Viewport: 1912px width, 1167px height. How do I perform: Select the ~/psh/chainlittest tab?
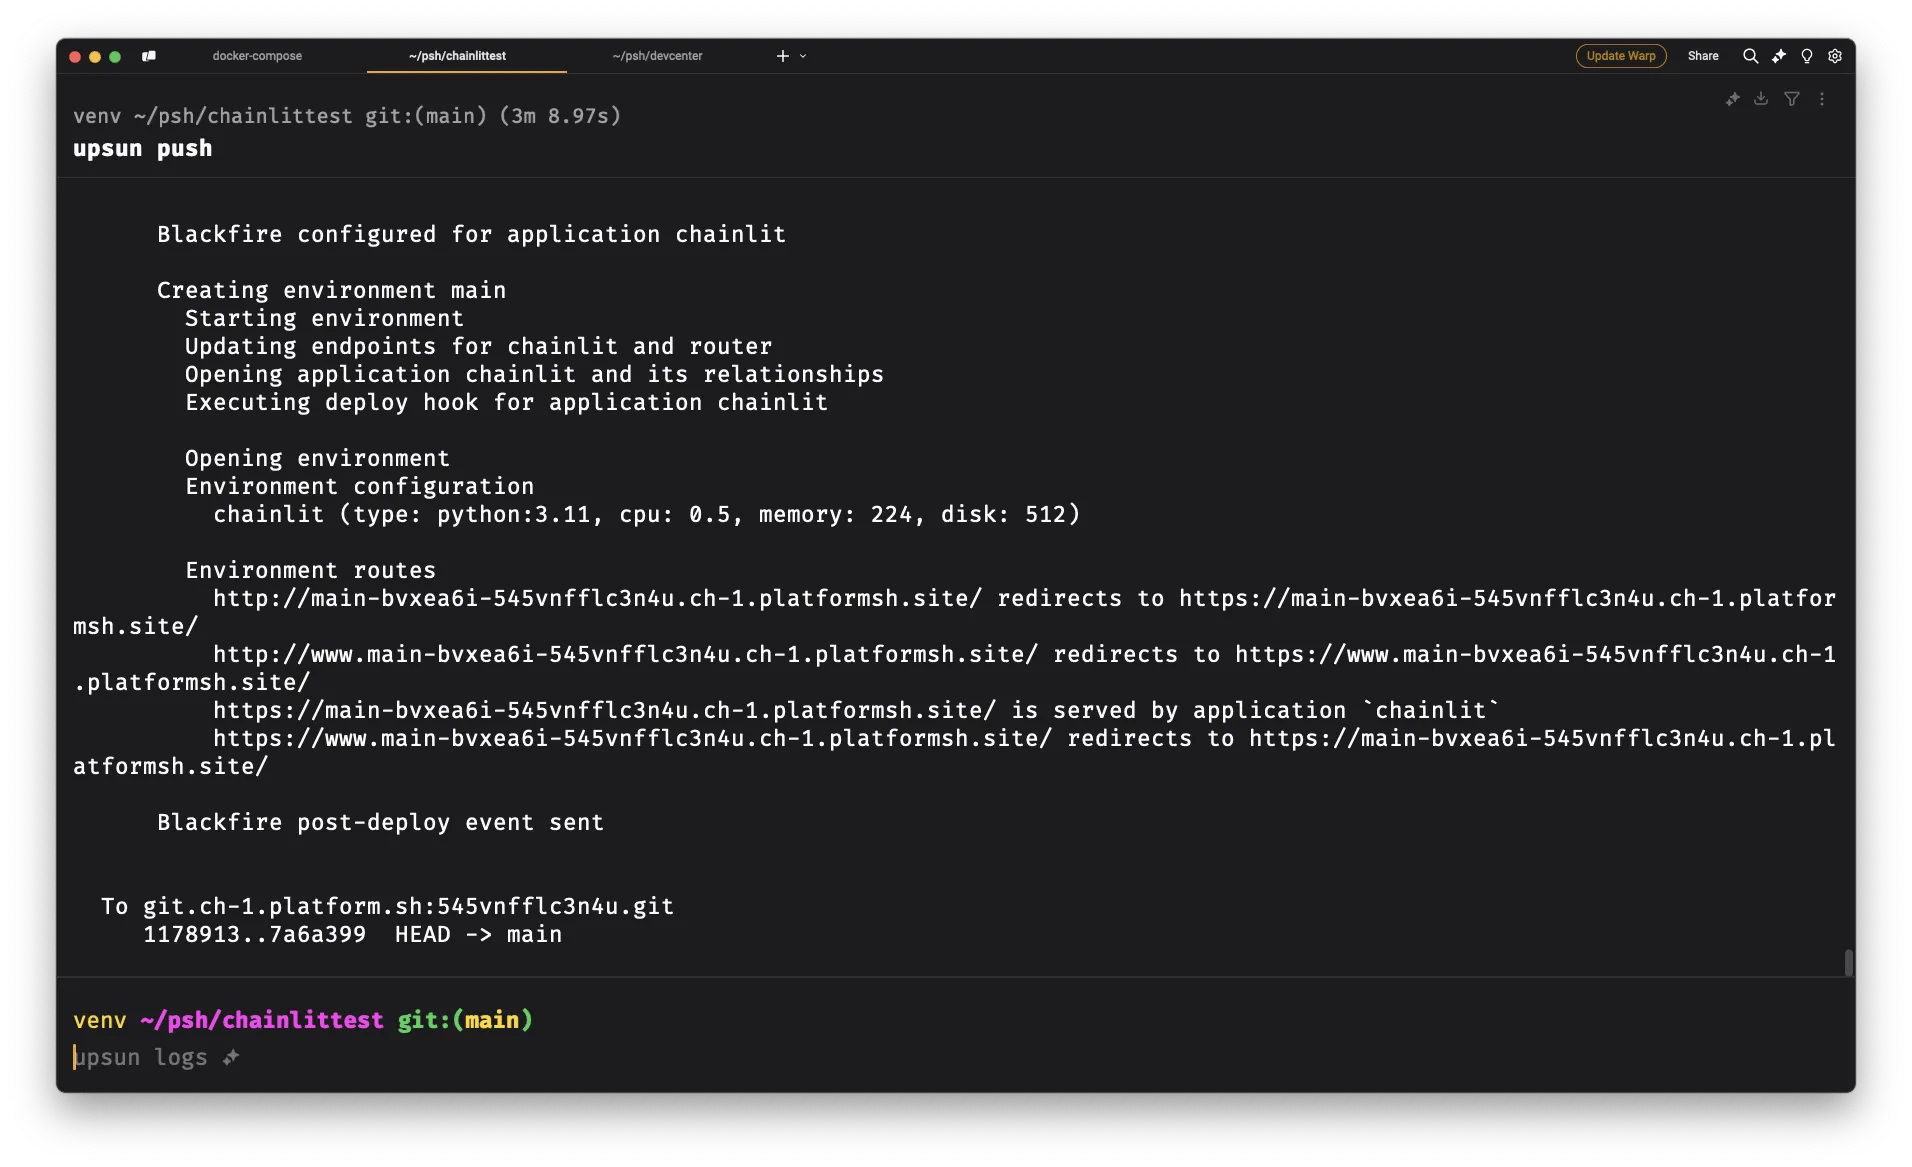[x=457, y=56]
